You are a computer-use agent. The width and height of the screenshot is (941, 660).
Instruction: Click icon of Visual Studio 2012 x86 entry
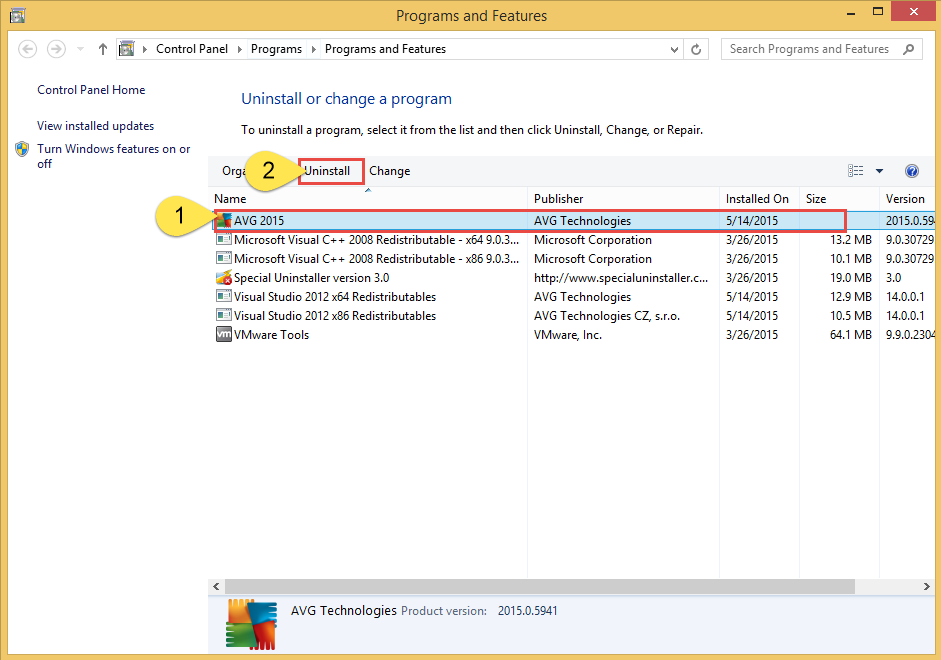pos(224,316)
